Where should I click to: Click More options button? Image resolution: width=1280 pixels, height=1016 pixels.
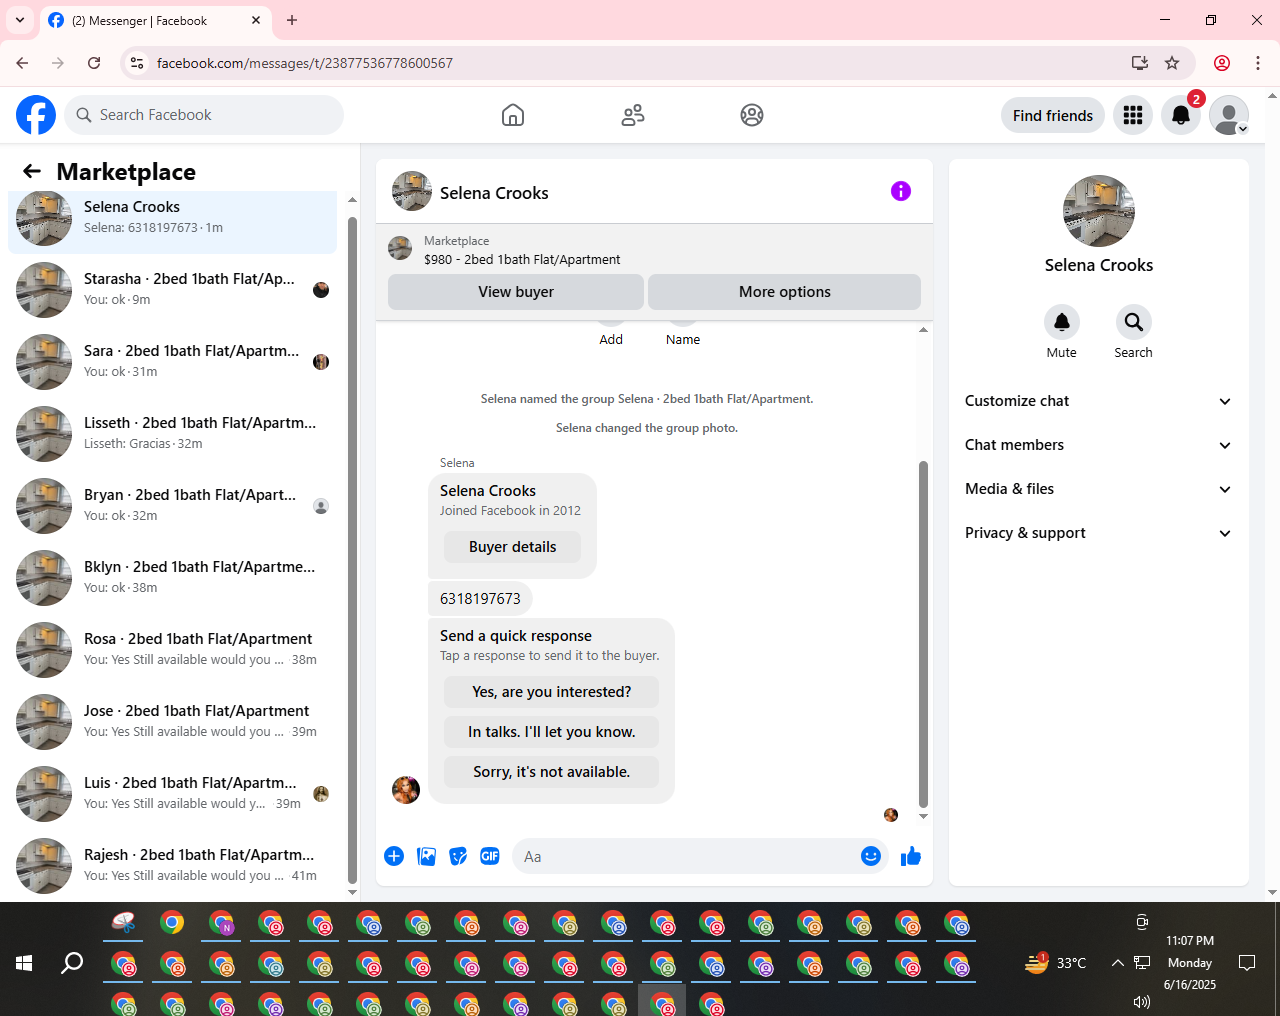tap(785, 292)
